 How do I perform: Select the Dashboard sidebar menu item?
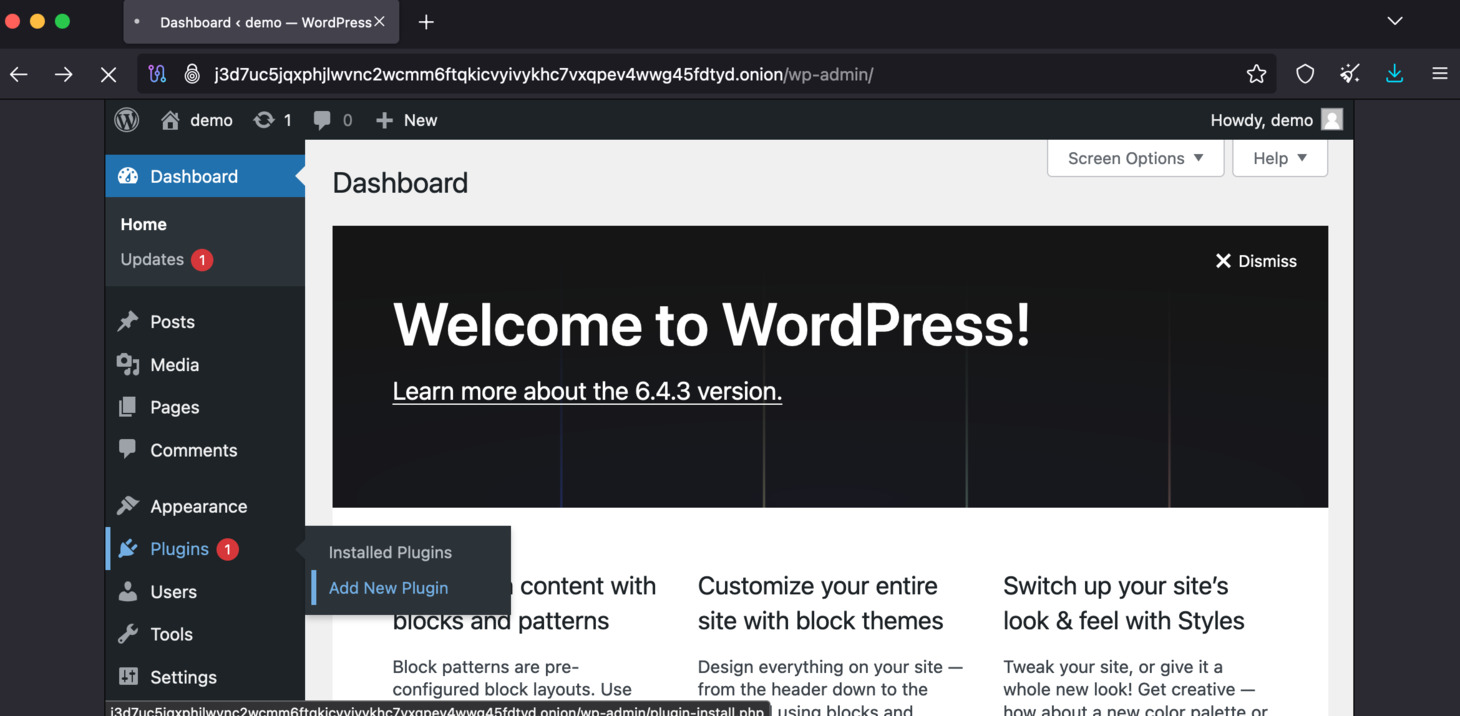point(205,176)
